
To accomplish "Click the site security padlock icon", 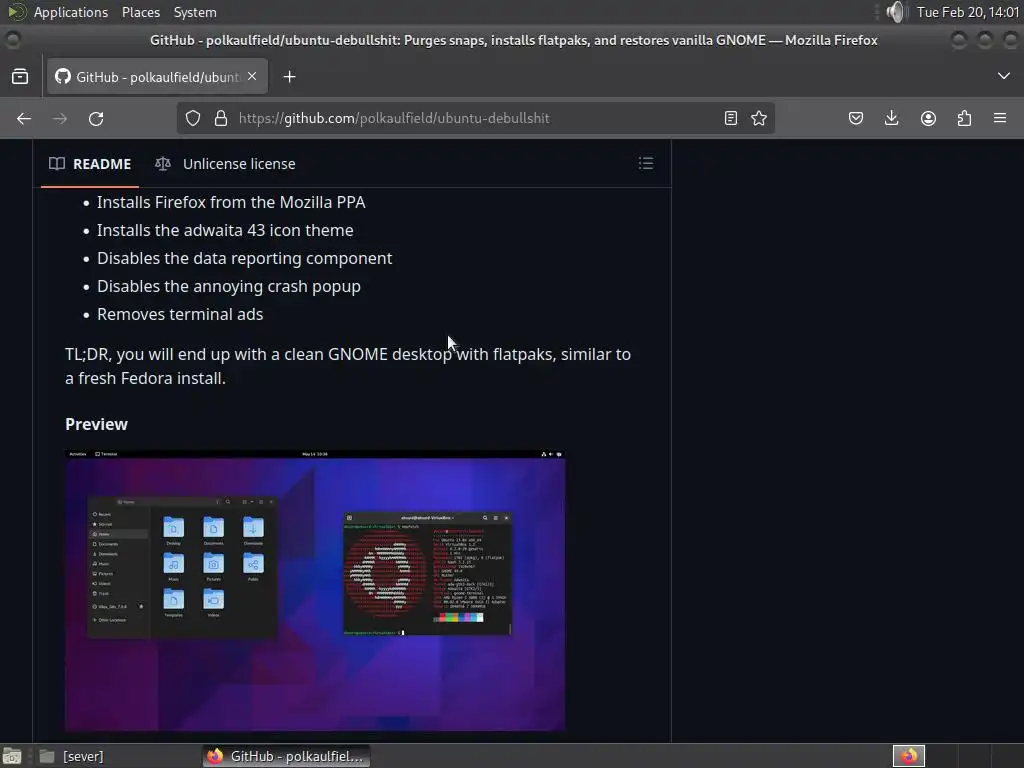I will pos(221,118).
